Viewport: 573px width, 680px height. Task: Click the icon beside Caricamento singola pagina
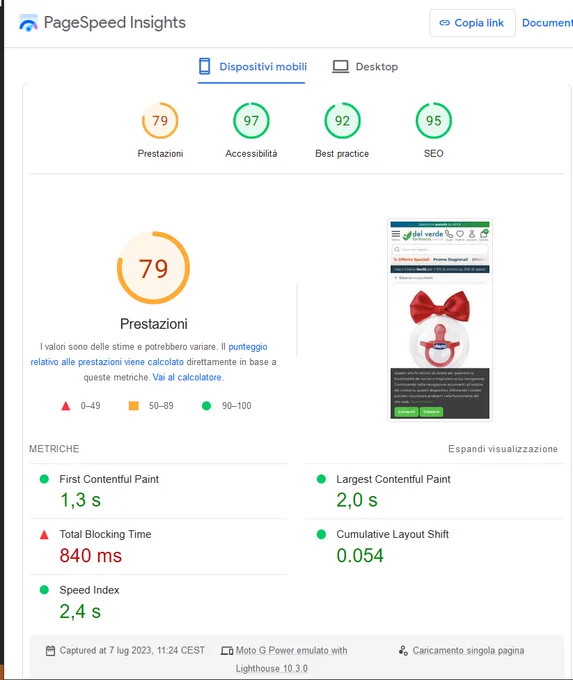(403, 651)
